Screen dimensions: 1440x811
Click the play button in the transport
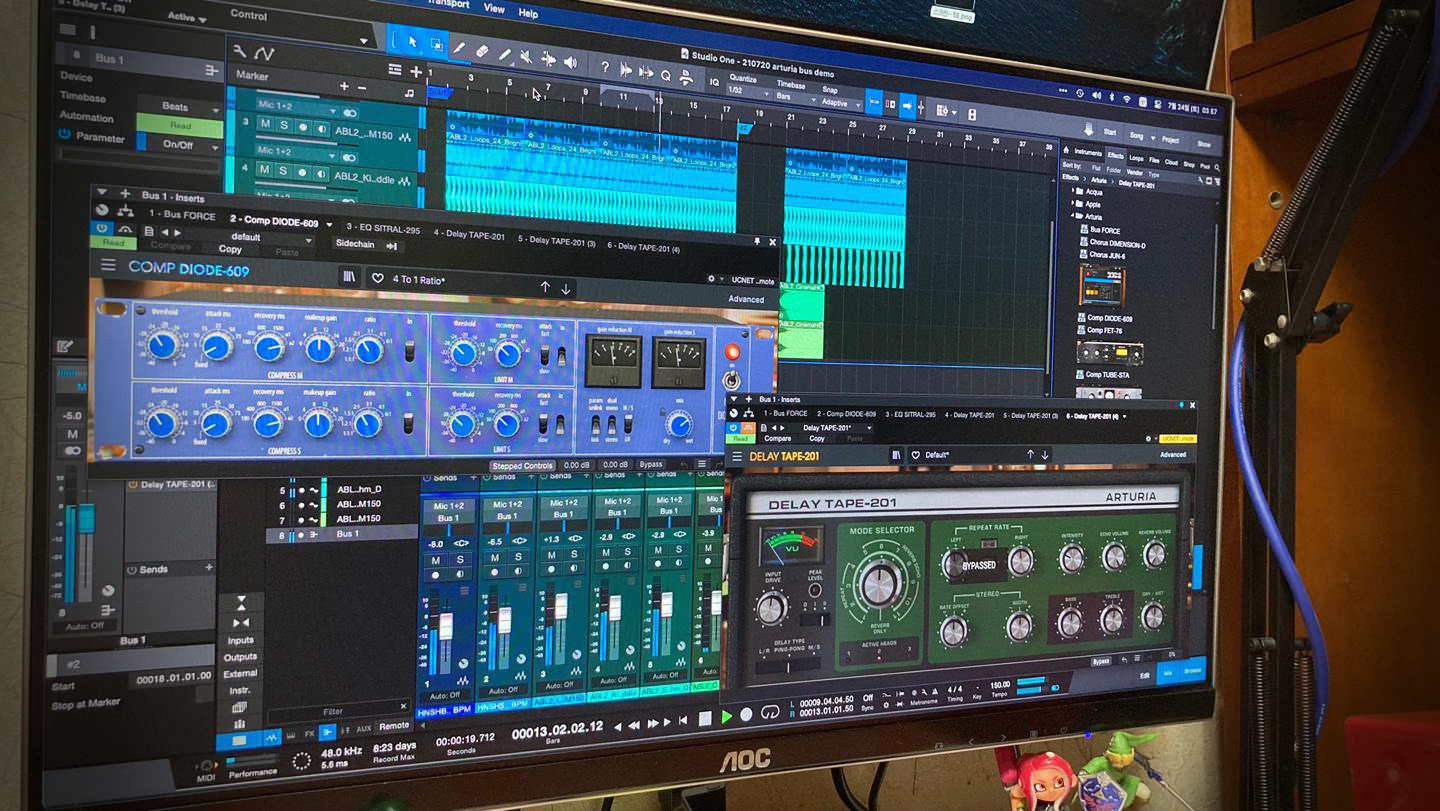pyautogui.click(x=727, y=716)
